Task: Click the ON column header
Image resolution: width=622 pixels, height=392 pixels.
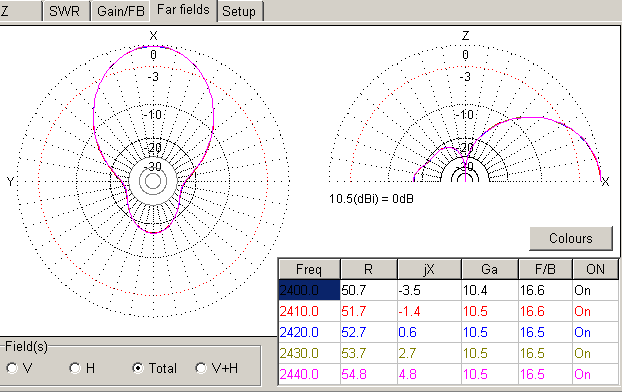Action: pos(595,269)
